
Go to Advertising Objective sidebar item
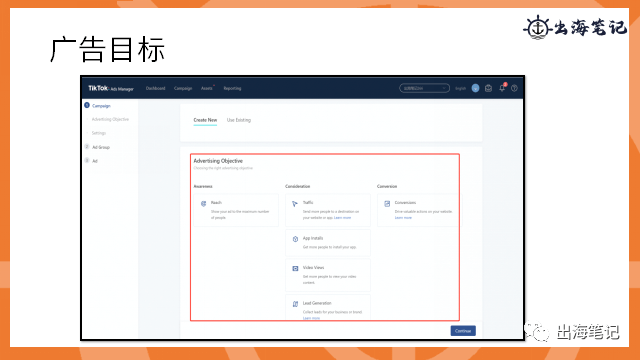(110, 119)
